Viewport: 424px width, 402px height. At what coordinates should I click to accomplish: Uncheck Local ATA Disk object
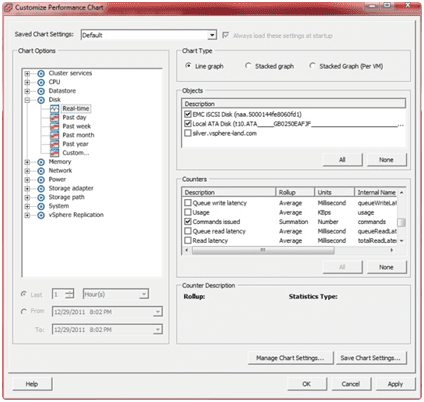[188, 124]
